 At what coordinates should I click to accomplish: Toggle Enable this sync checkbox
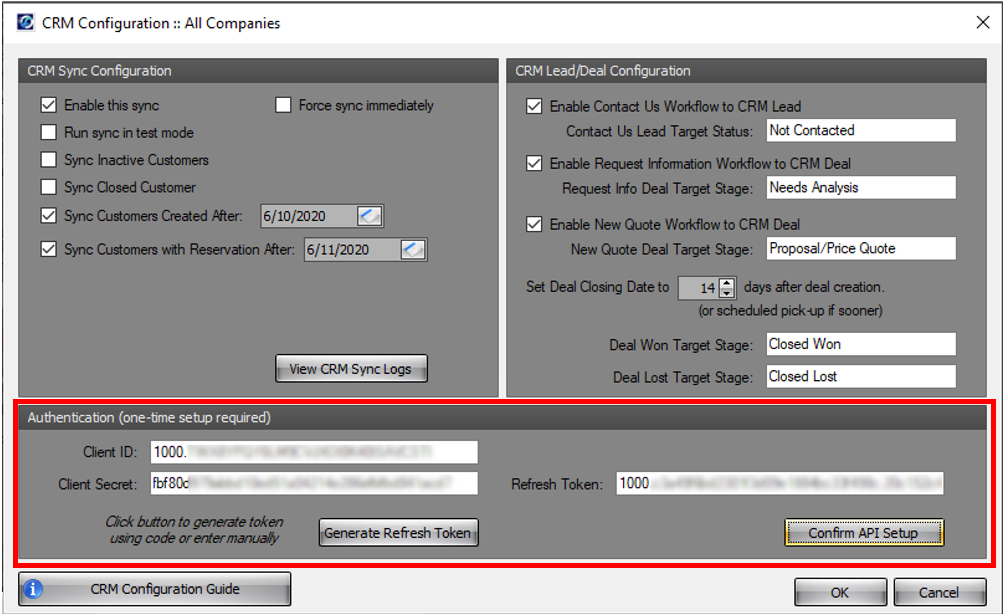tap(49, 105)
